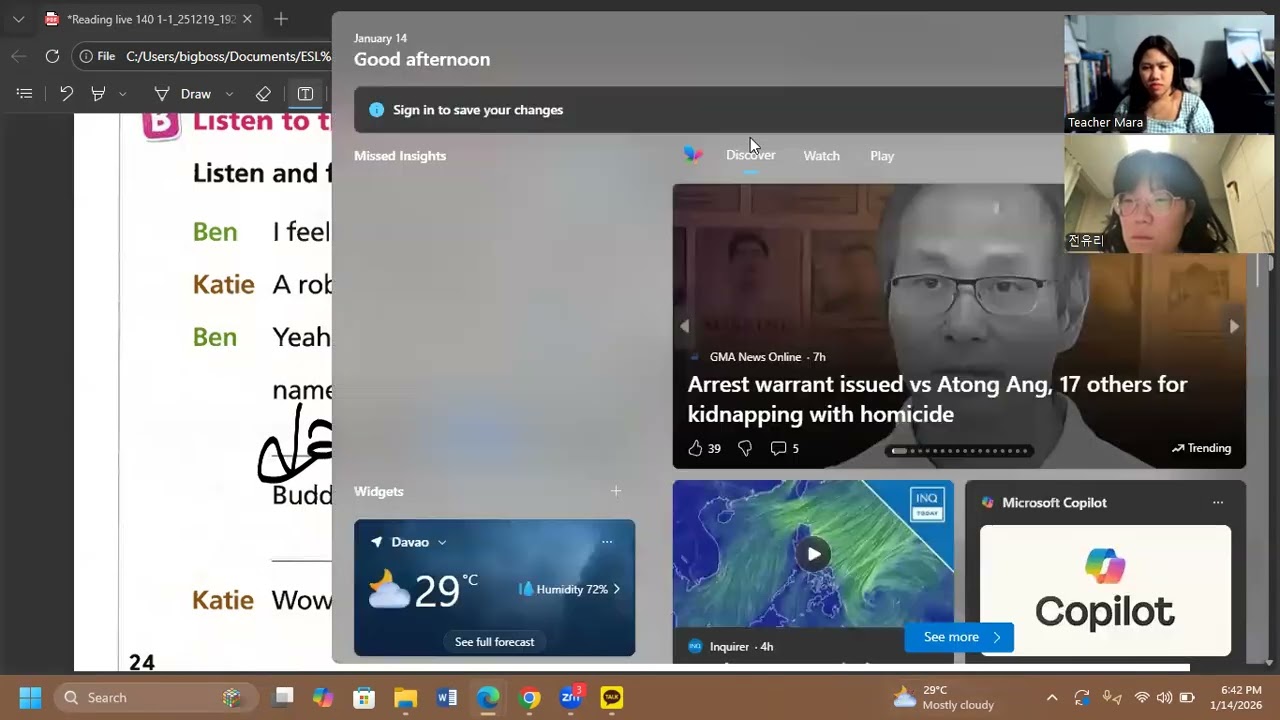Switch to the Play tab

(x=882, y=156)
